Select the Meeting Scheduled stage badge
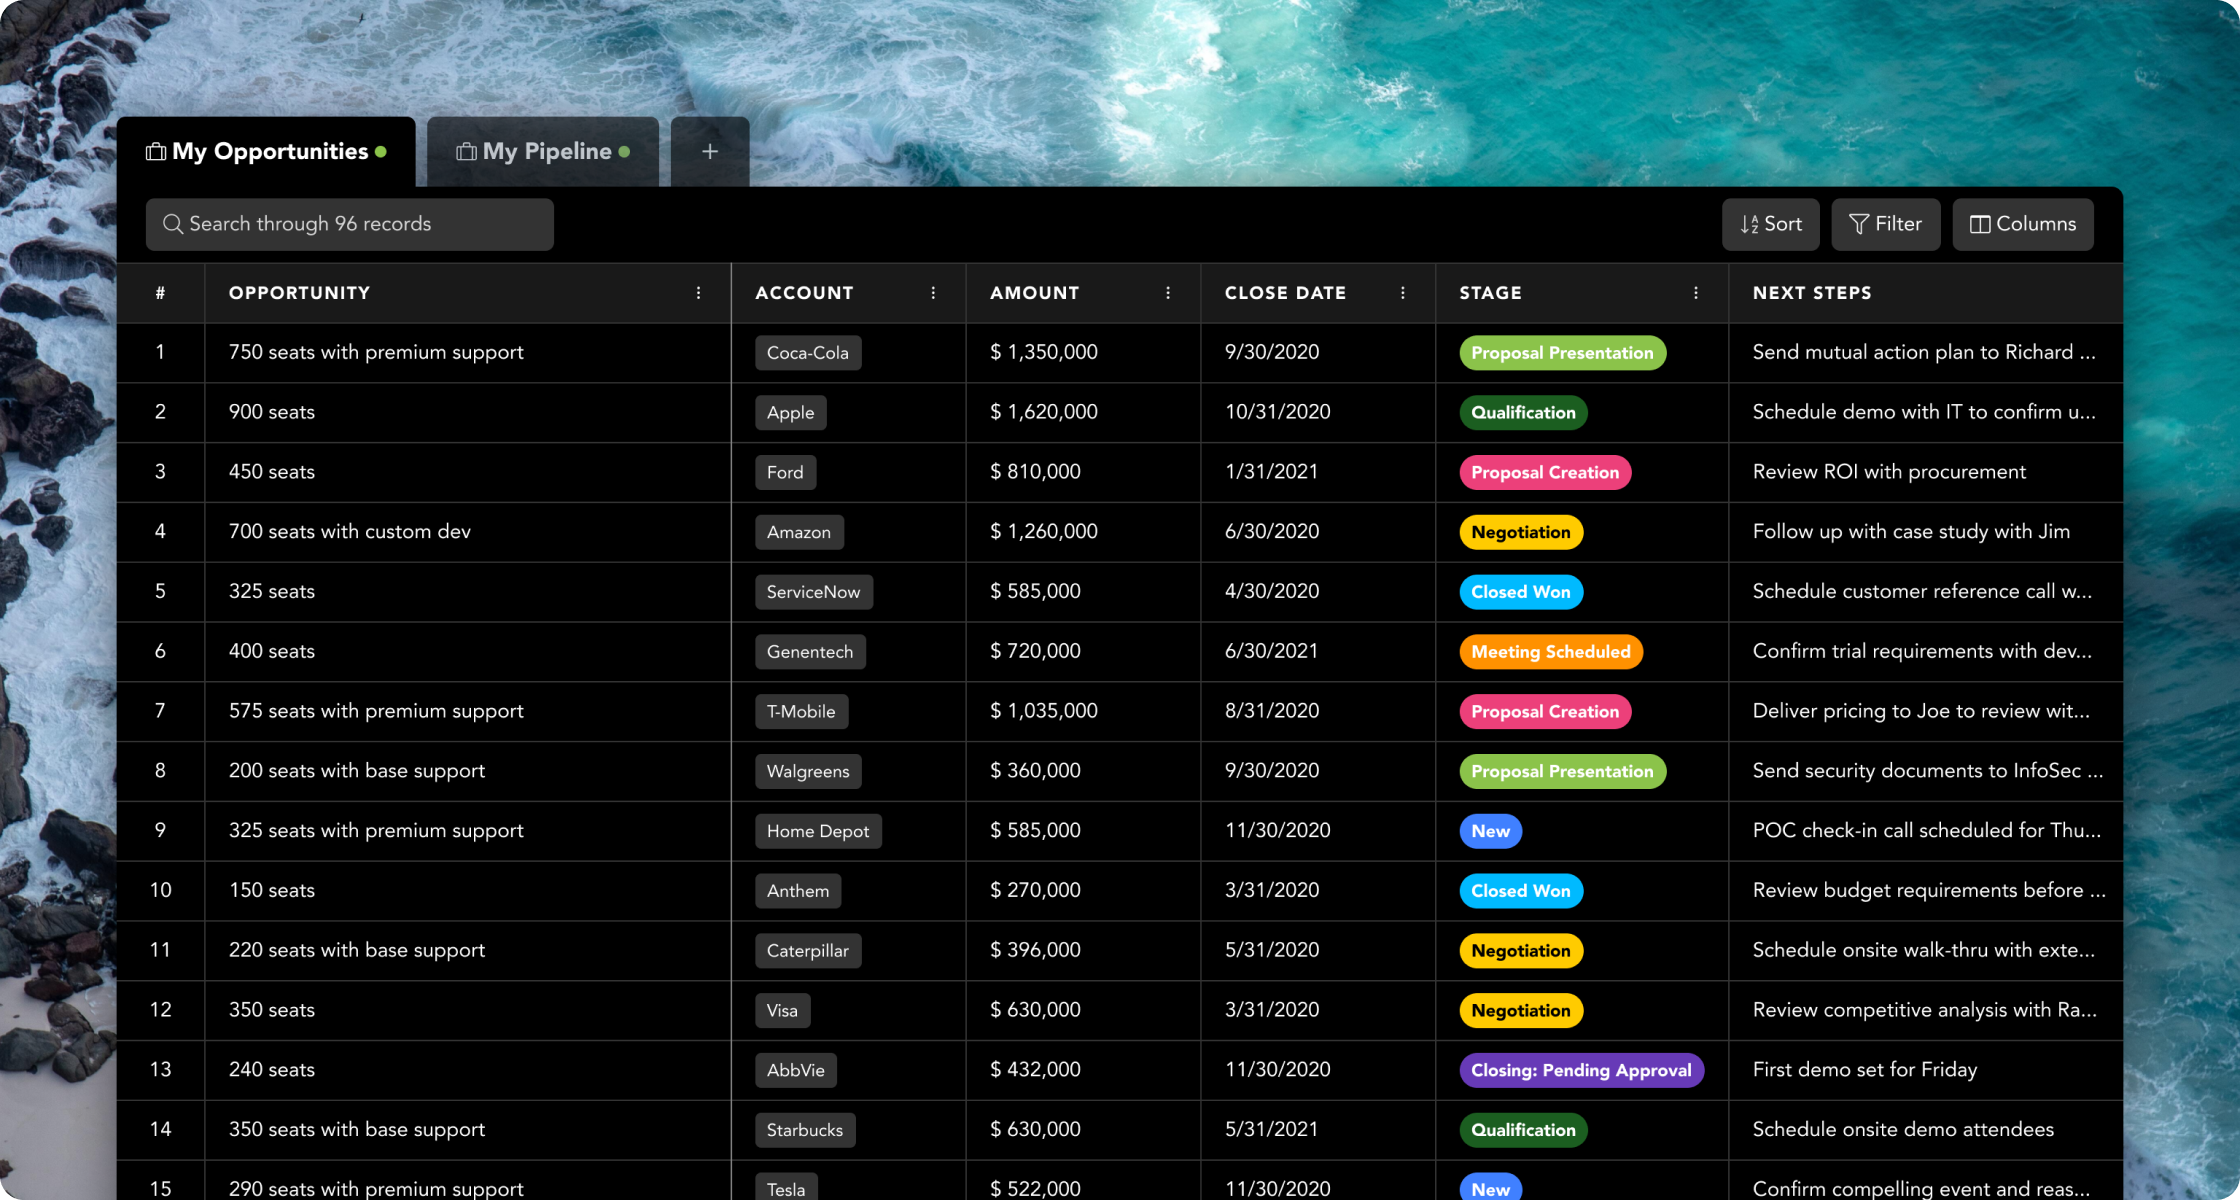 coord(1550,652)
